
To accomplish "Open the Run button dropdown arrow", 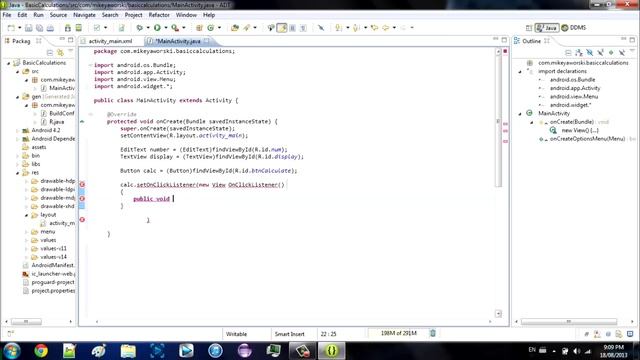I will point(166,28).
